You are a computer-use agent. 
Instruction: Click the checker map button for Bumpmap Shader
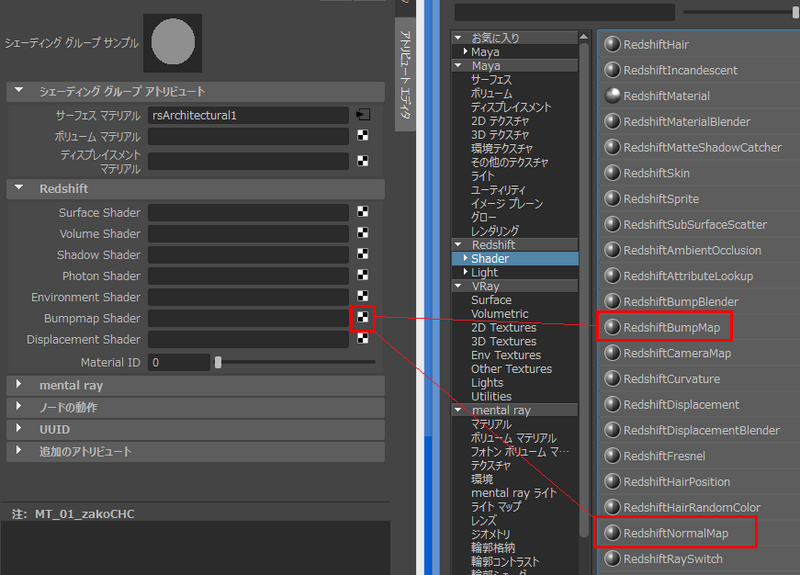(x=363, y=317)
